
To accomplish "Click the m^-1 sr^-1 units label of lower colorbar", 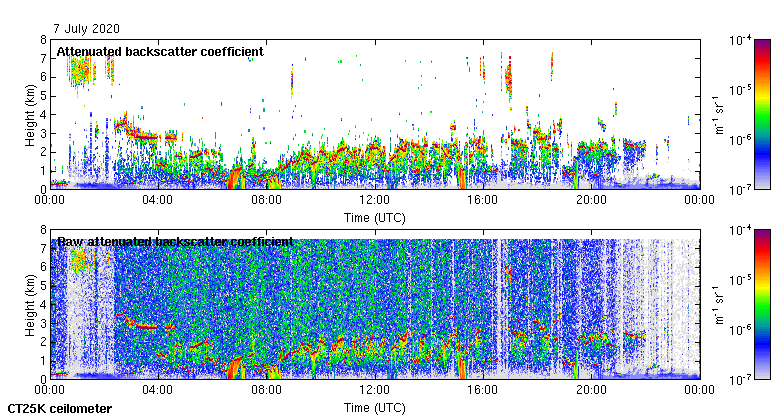I will (718, 304).
